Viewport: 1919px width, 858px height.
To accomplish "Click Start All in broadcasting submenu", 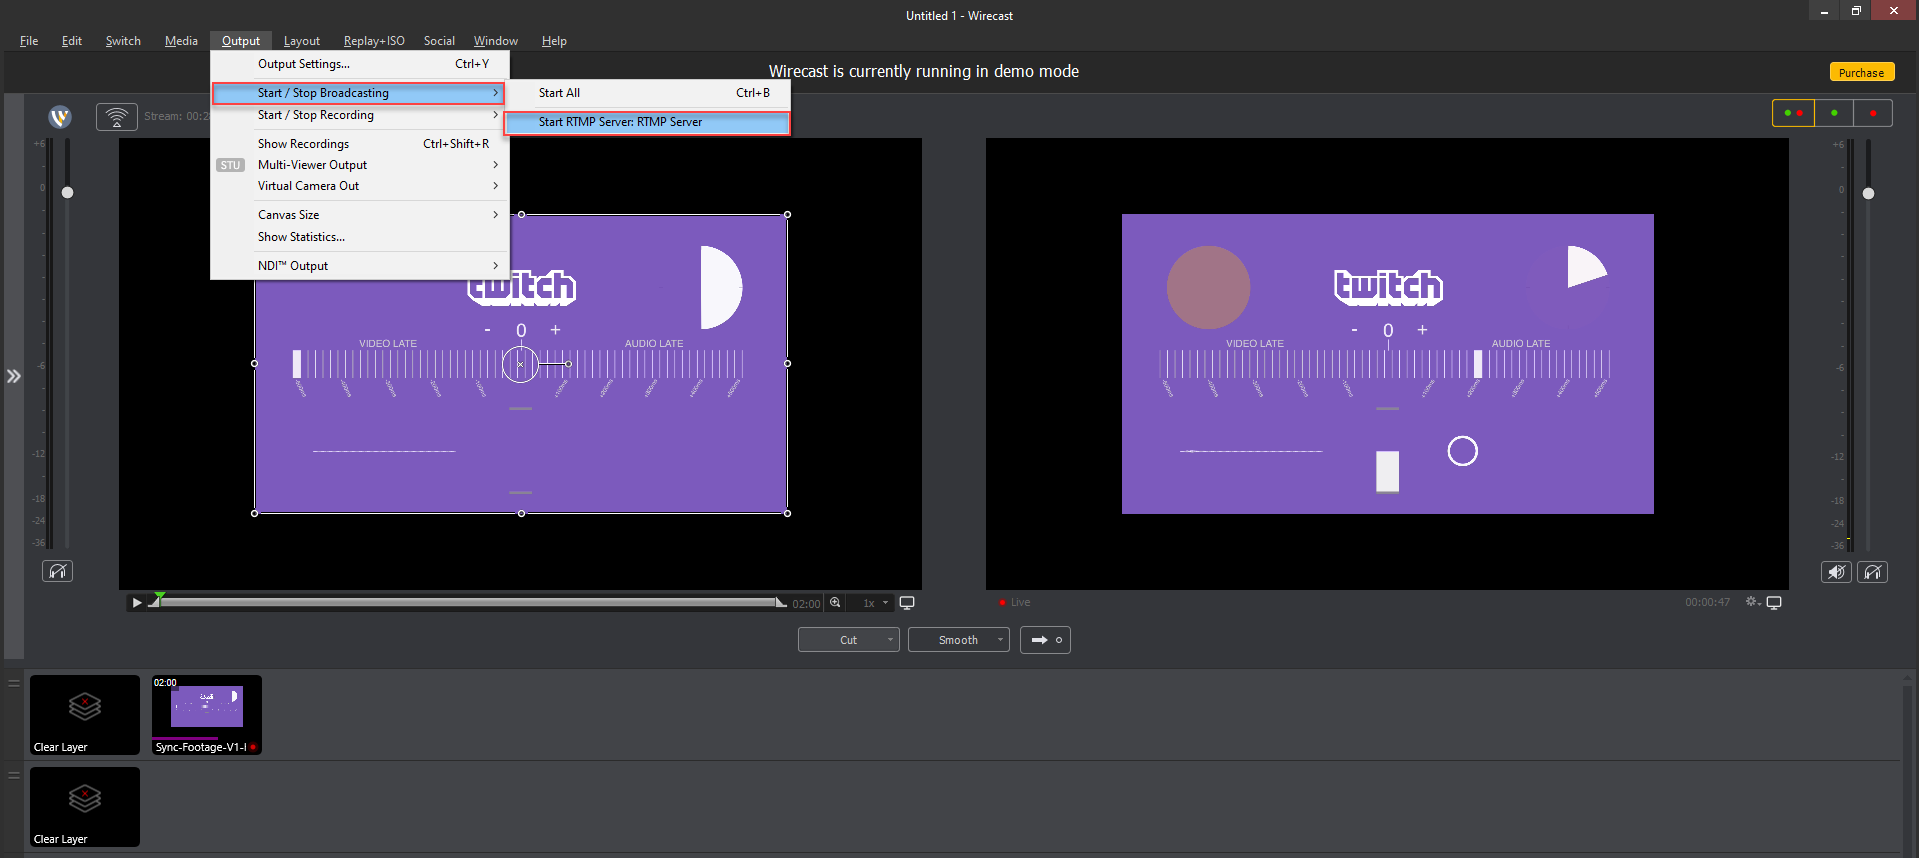I will tap(648, 93).
